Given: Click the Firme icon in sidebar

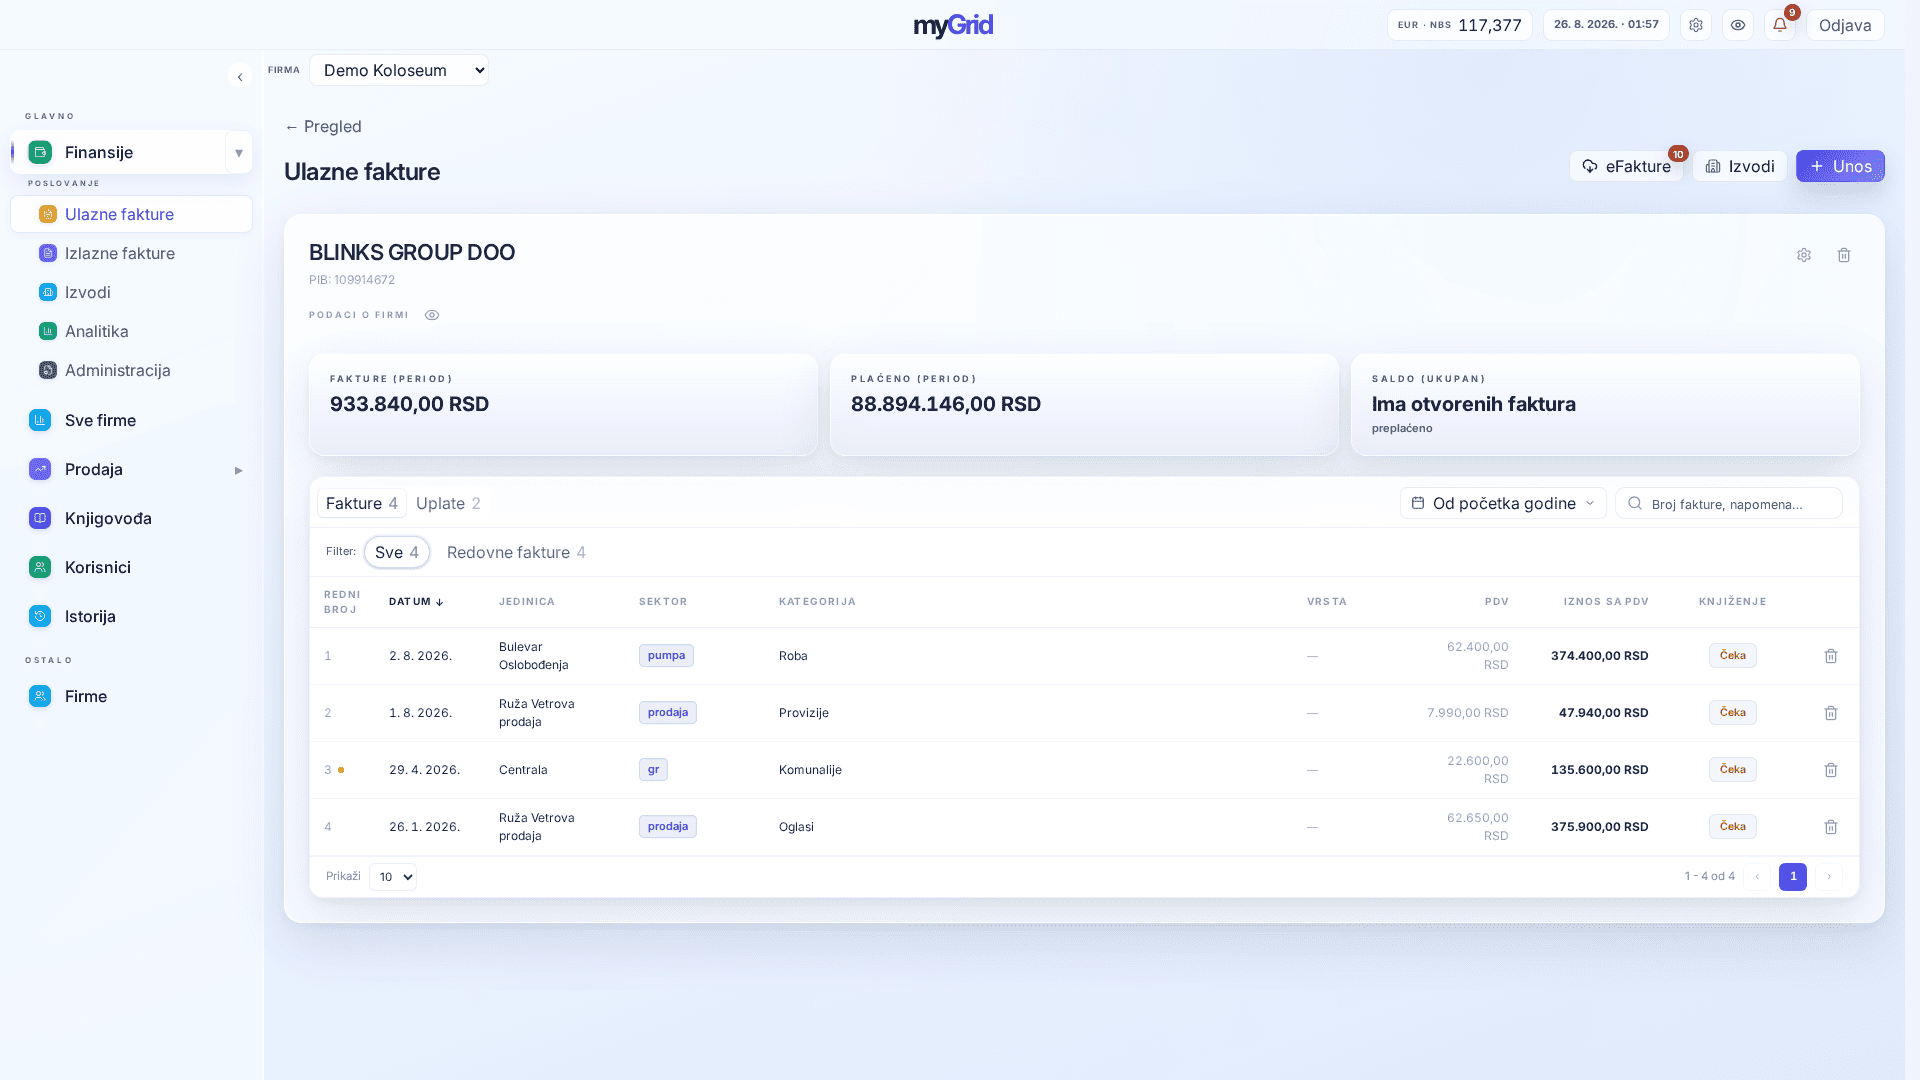Looking at the screenshot, I should 40,696.
